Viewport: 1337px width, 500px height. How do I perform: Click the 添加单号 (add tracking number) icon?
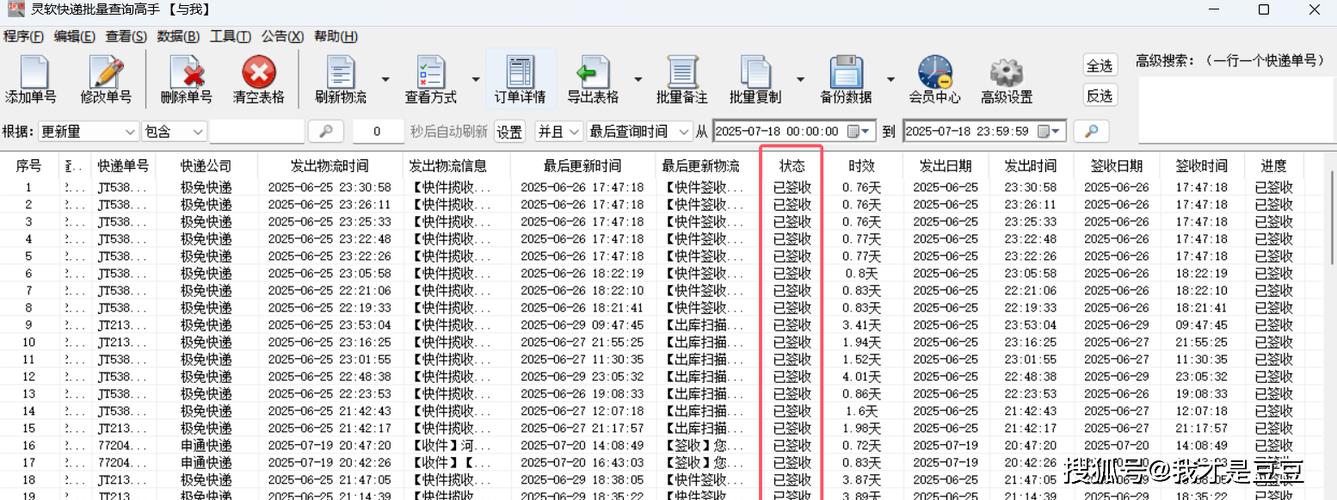click(31, 75)
